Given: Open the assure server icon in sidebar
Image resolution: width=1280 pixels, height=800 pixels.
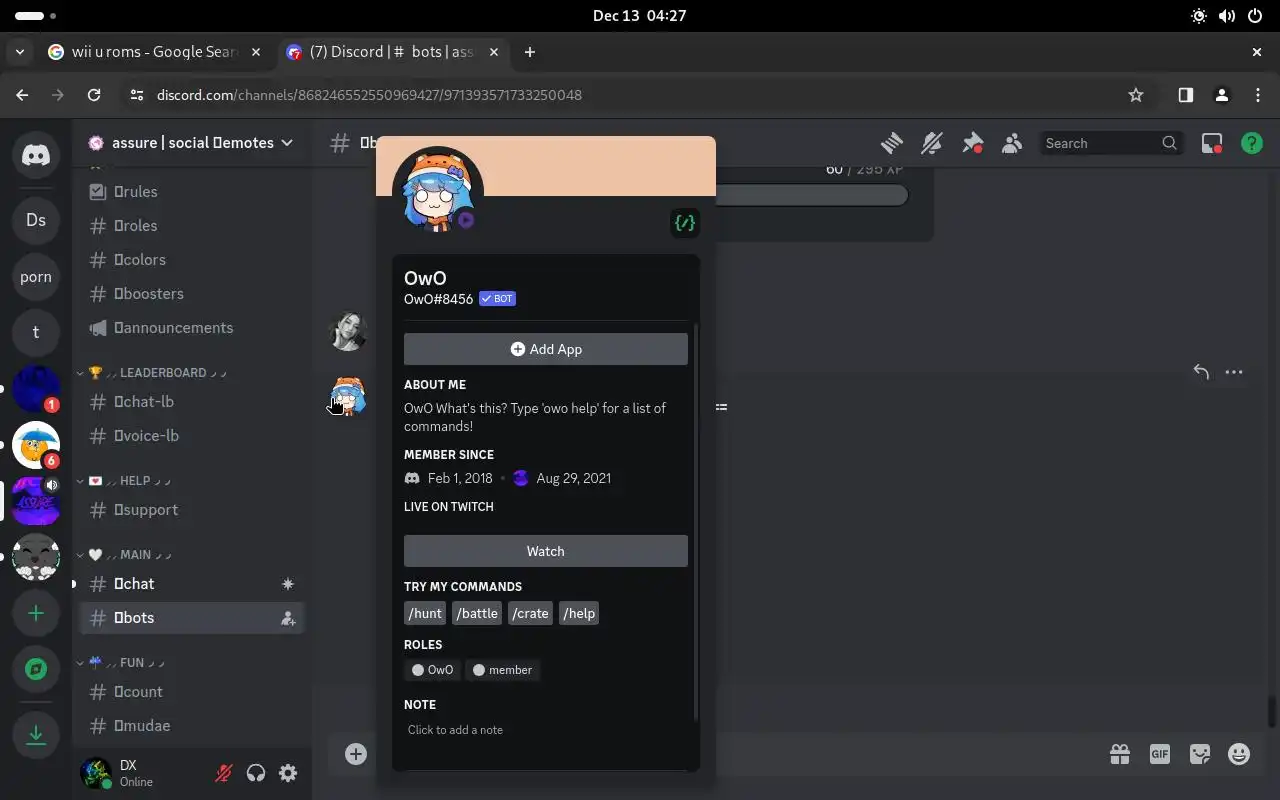Looking at the screenshot, I should click(36, 501).
